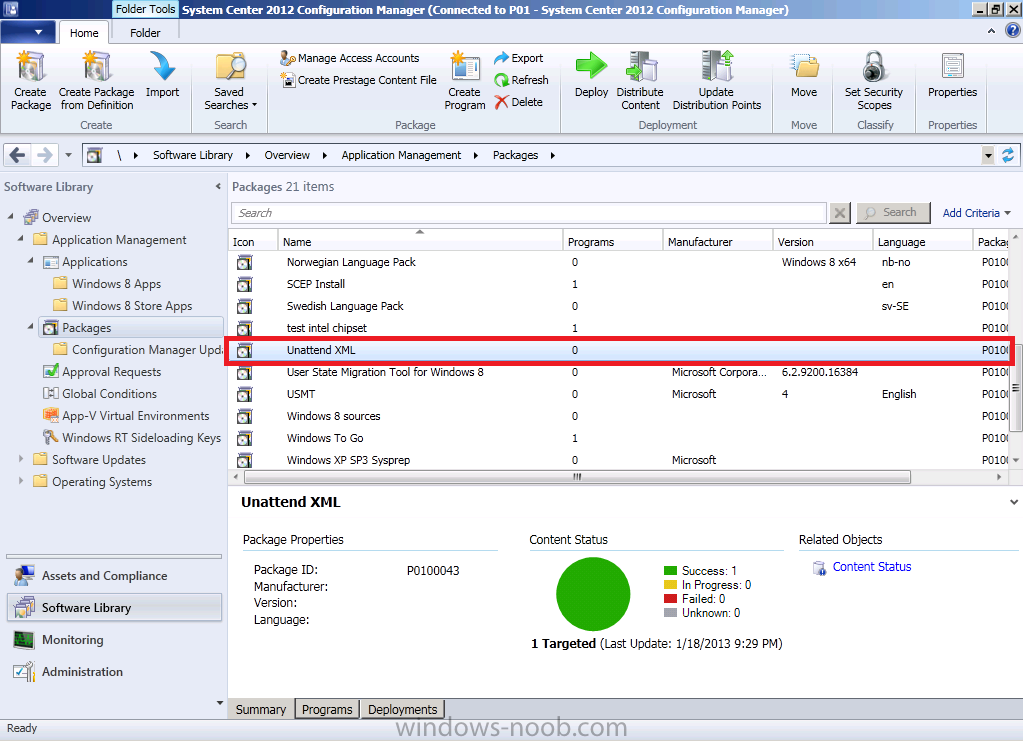Viewport: 1023px width, 742px height.
Task: Switch to the Folder ribbon tab
Action: click(x=145, y=33)
